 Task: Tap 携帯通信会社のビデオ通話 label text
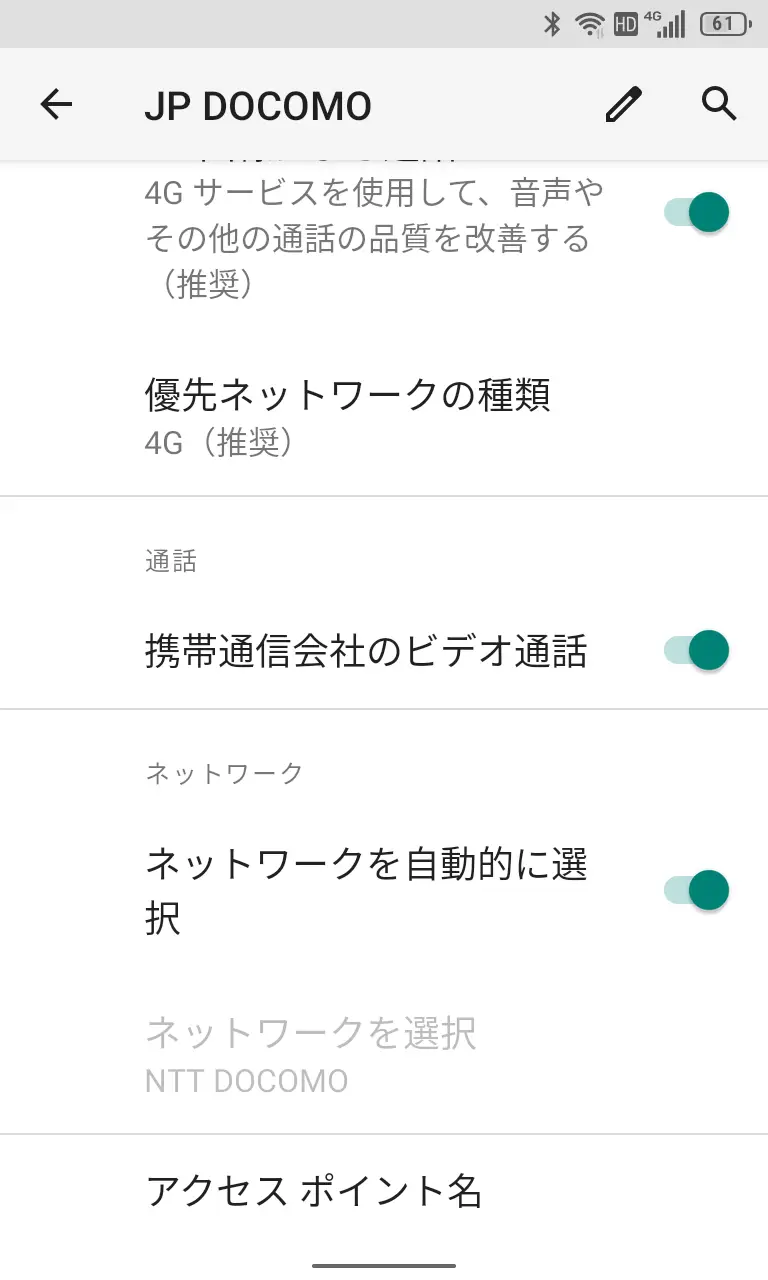pos(366,652)
